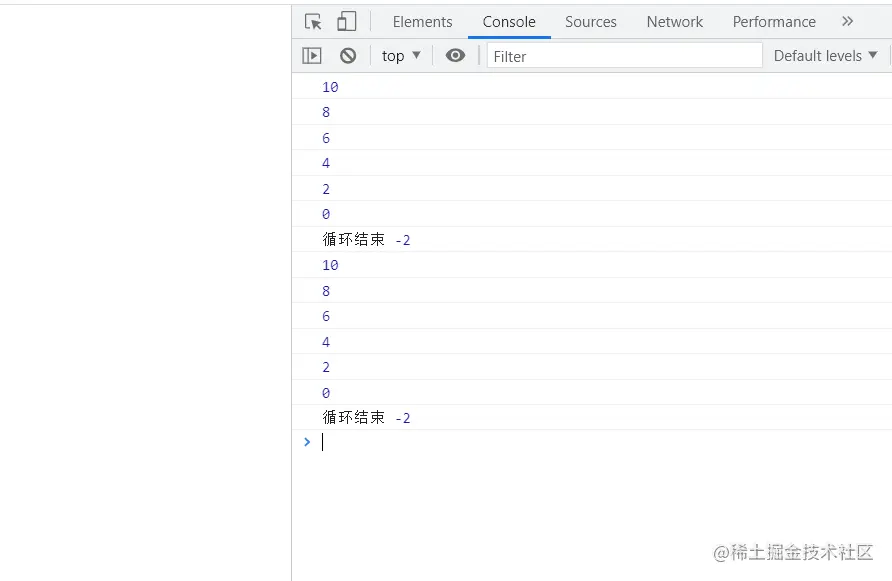Create a live expression with the eye icon
Screen dimensions: 892x581
coord(455,55)
